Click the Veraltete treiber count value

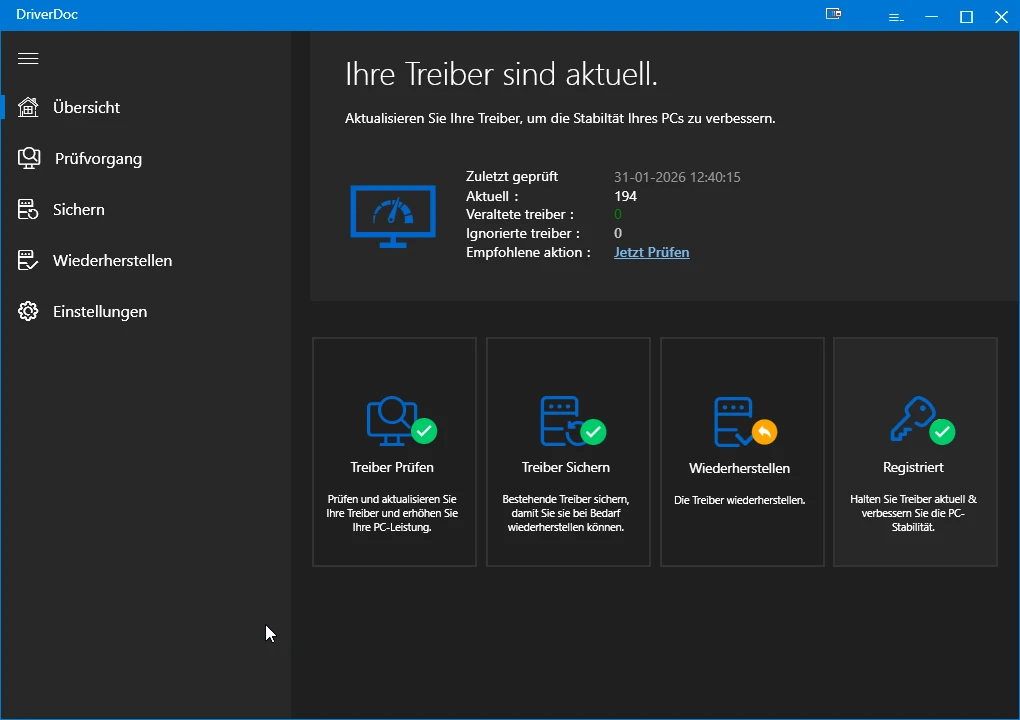pyautogui.click(x=618, y=214)
